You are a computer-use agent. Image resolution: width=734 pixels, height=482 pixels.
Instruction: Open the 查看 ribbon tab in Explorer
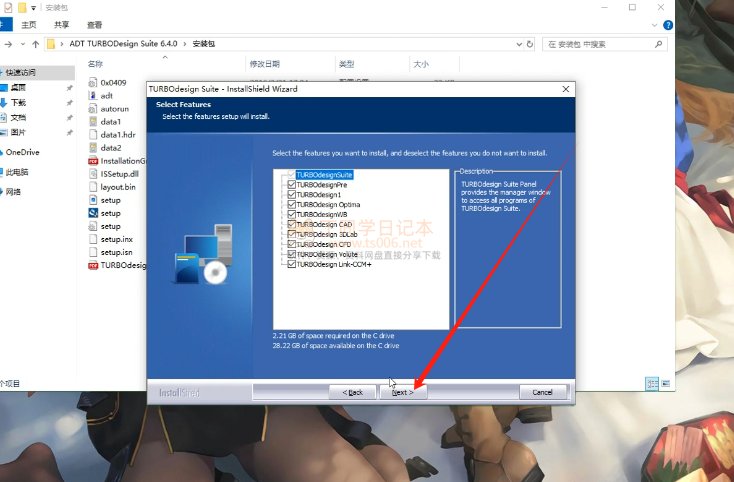[x=95, y=25]
